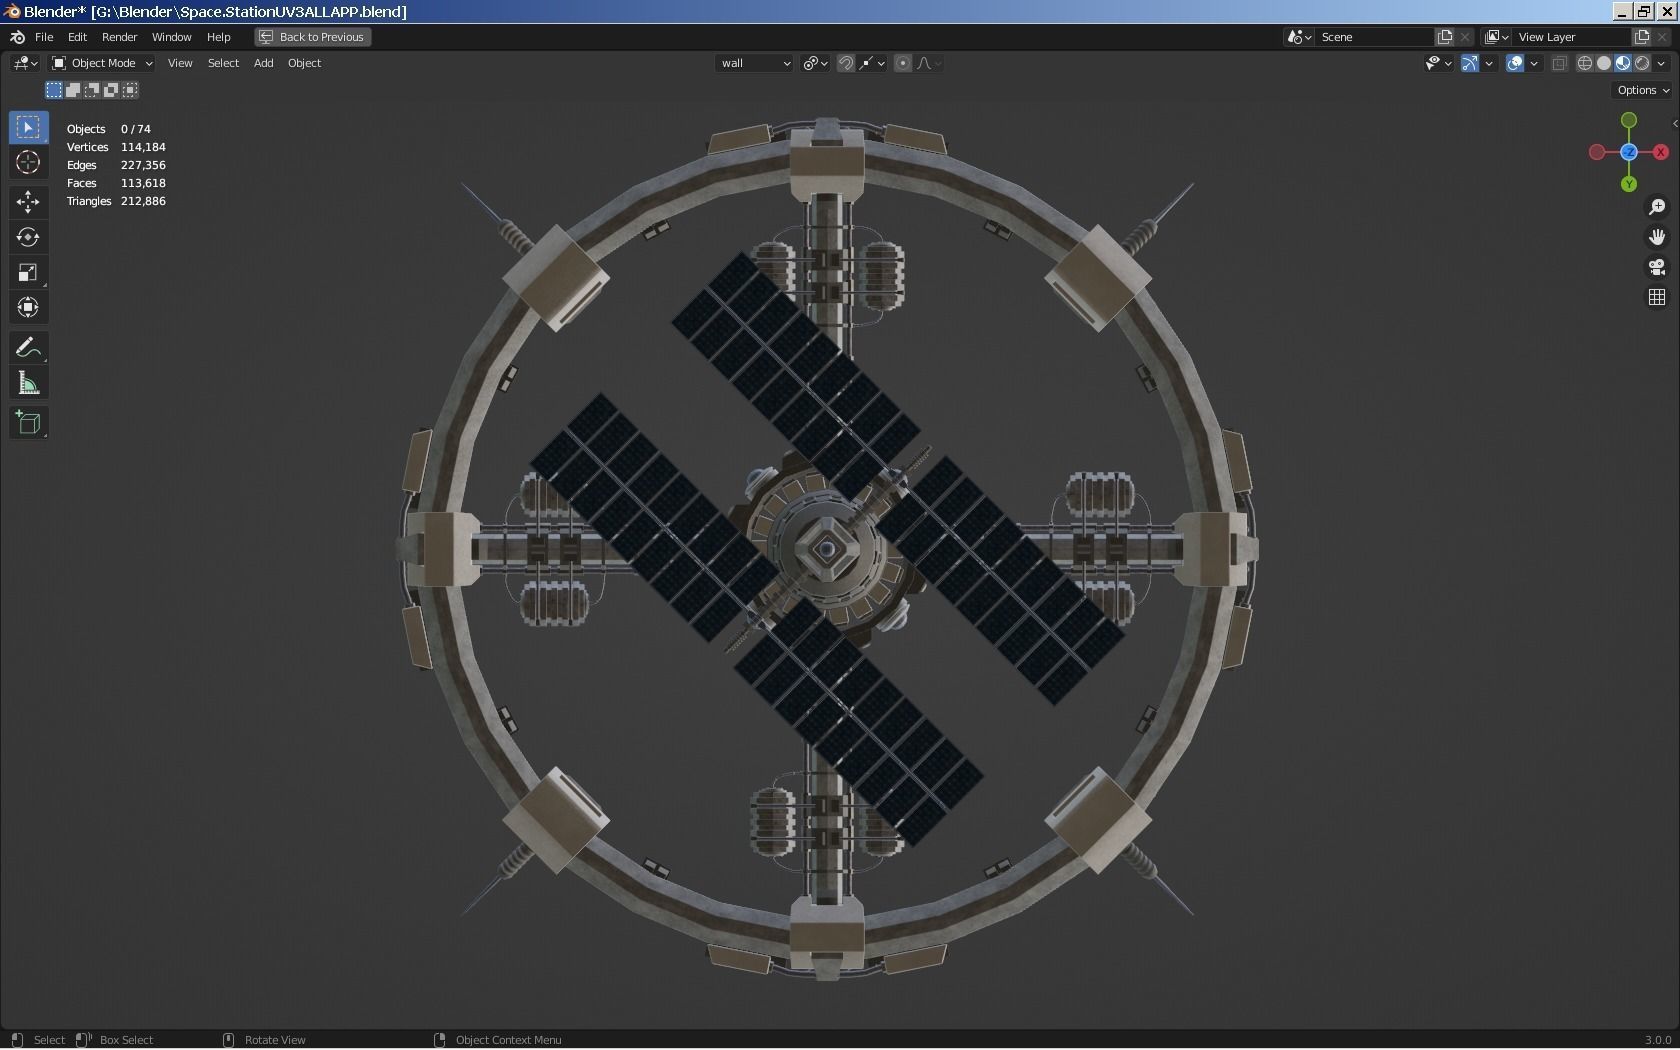Click the version 3.0.0 status text

[1658, 1040]
